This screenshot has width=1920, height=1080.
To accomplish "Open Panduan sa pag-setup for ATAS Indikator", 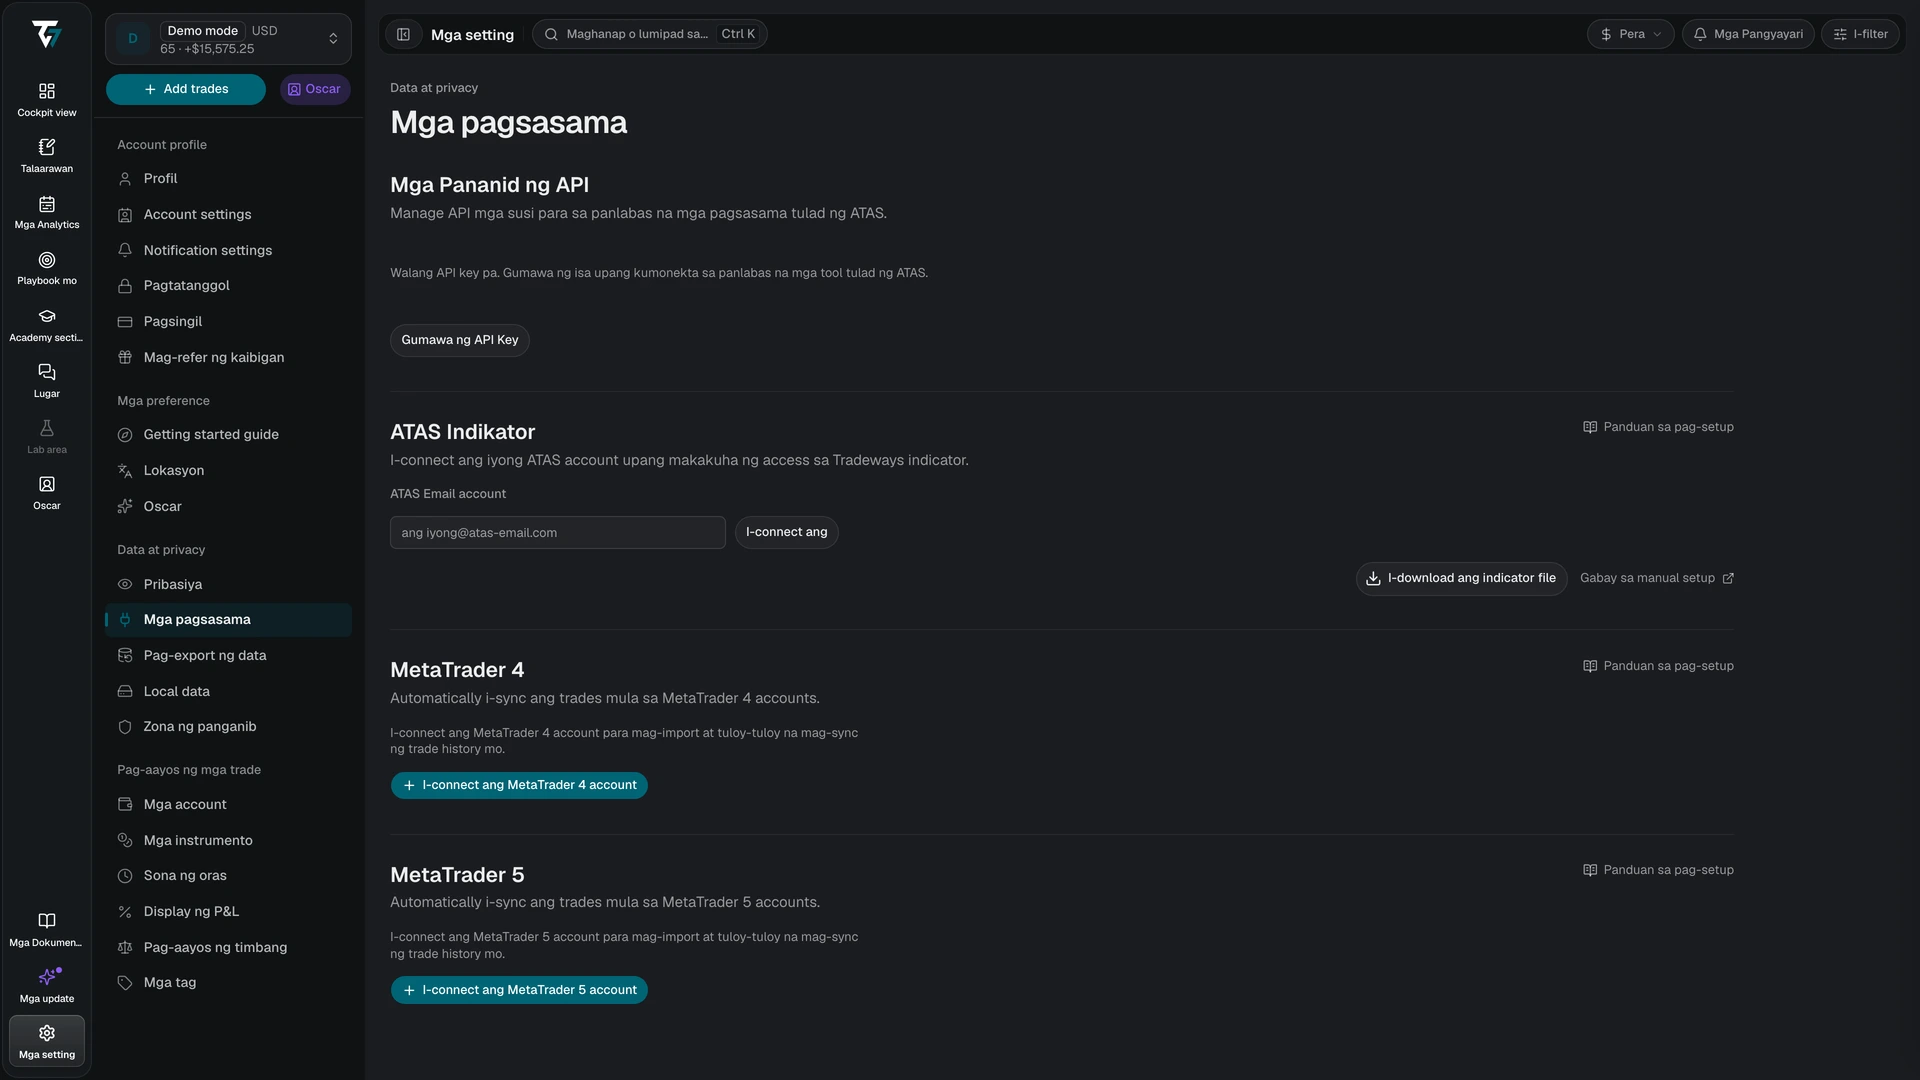I will click(1658, 427).
